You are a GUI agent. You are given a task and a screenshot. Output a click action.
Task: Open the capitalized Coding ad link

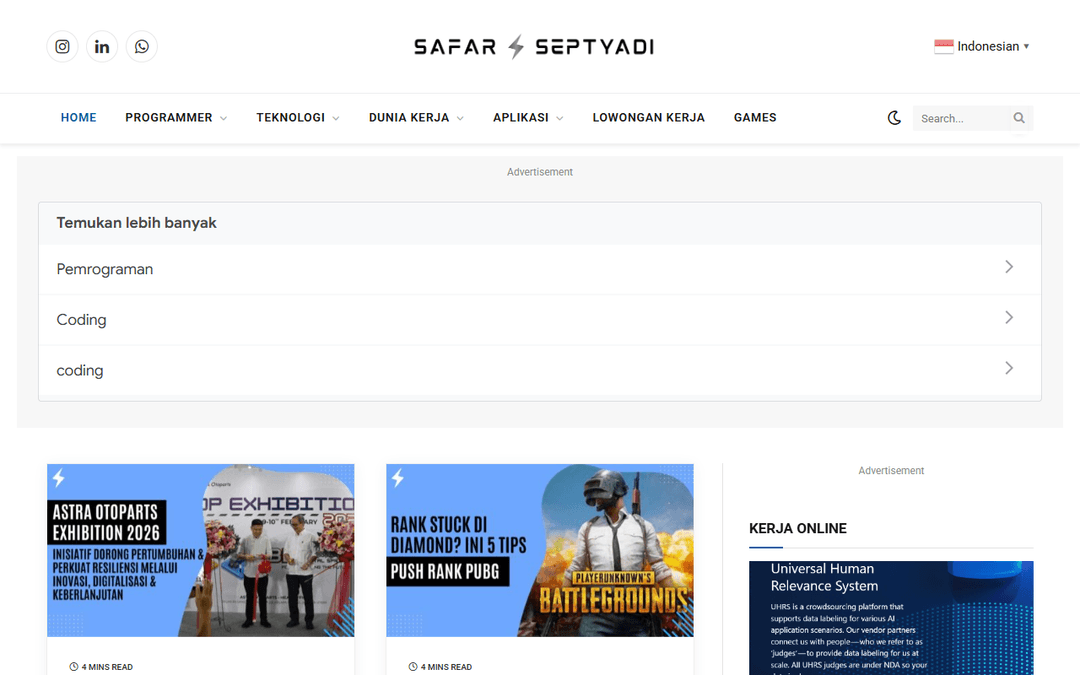point(540,320)
